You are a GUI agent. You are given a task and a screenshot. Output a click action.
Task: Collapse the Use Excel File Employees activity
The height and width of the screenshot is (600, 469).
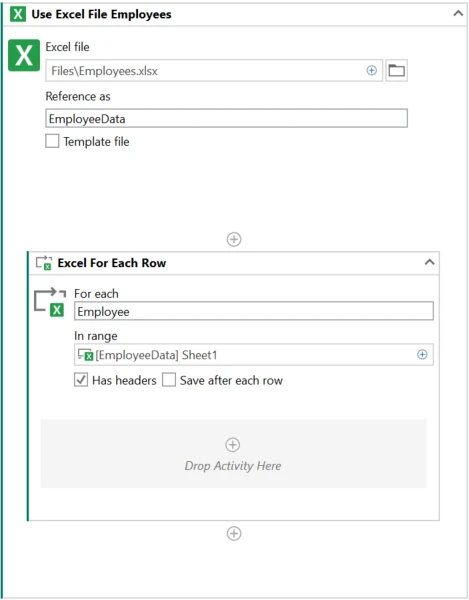458,14
